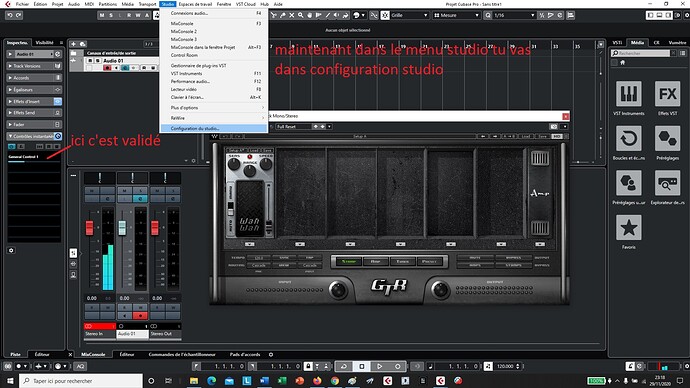Open the Transport menu in menu bar
The image size is (690, 388).
point(147,4)
